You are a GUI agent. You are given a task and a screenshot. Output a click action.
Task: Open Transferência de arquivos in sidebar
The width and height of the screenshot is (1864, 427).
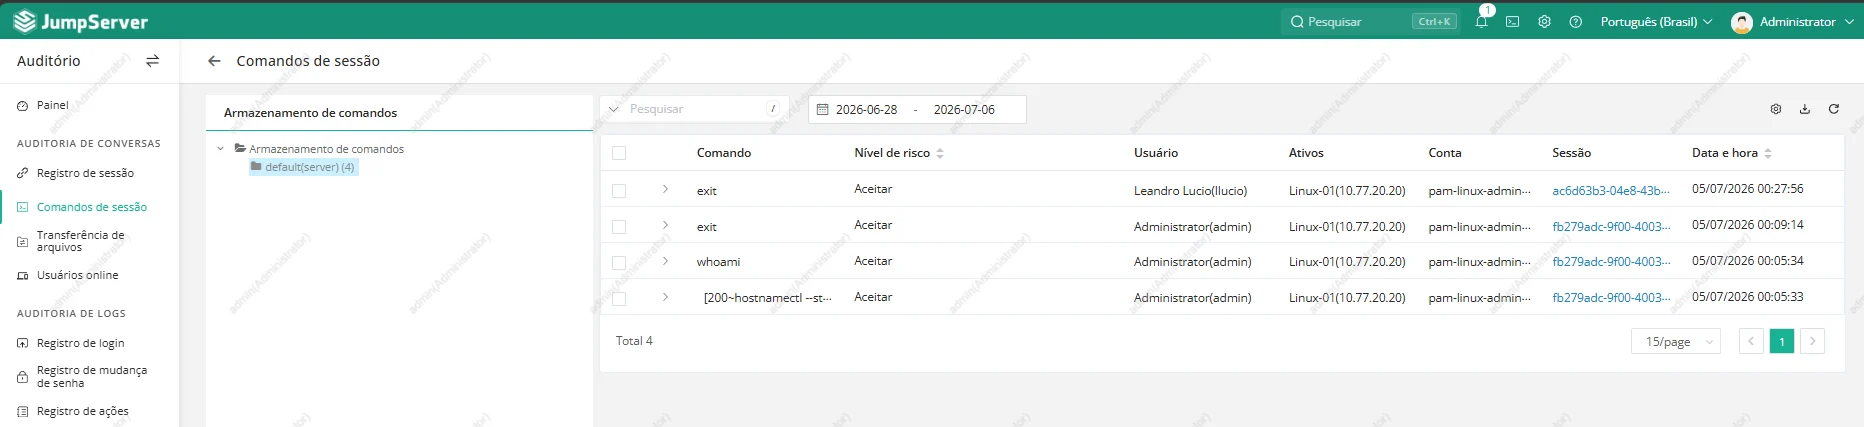point(80,241)
